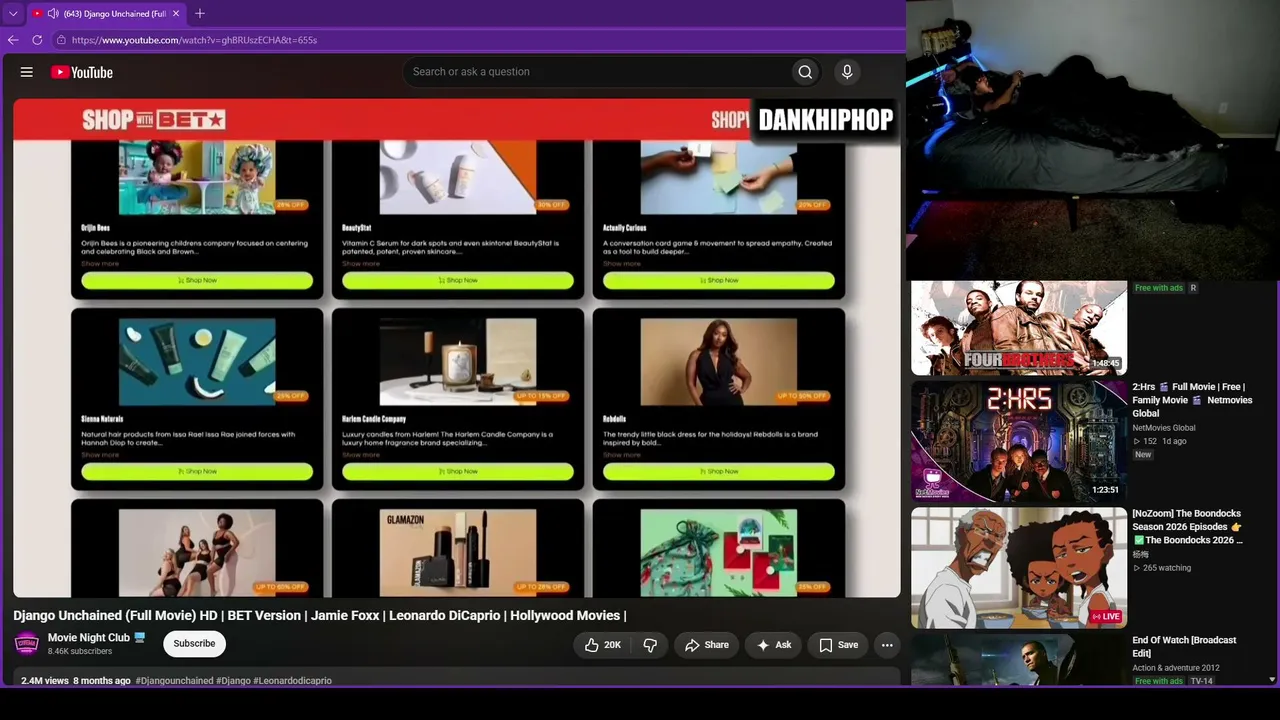Share the Django Unchained video
This screenshot has height=720, width=1280.
[x=706, y=645]
